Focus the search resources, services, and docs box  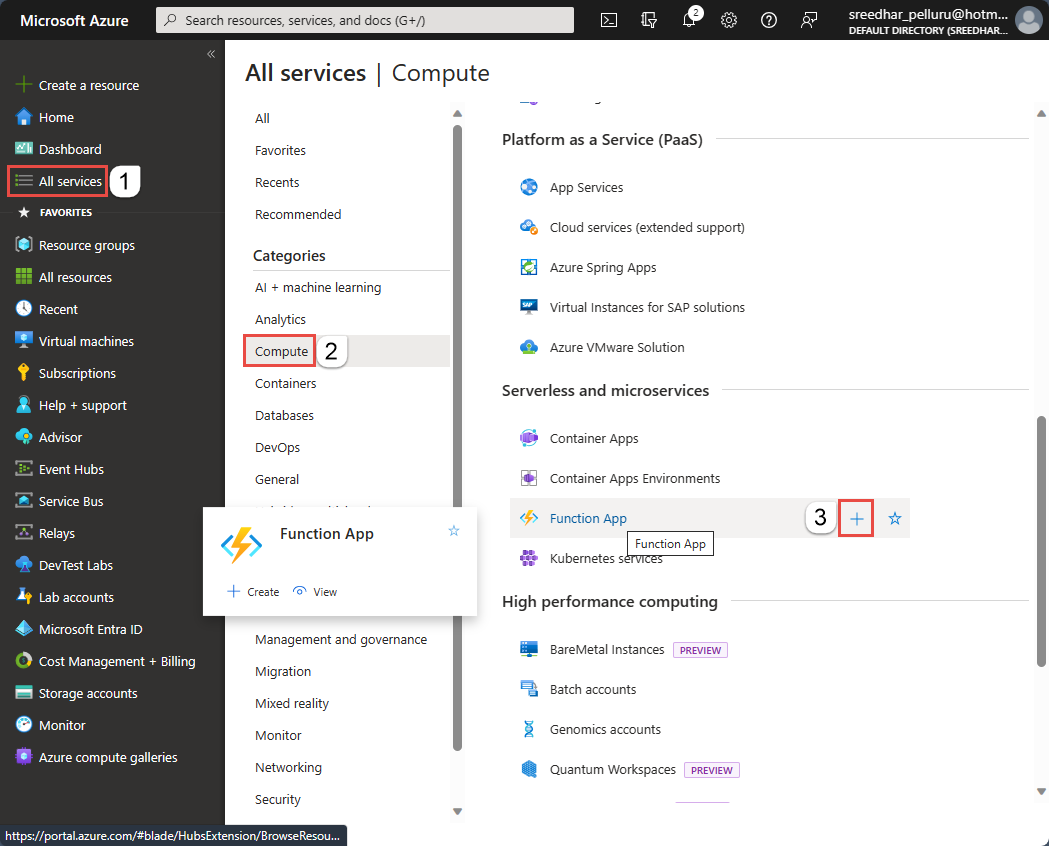coord(365,20)
